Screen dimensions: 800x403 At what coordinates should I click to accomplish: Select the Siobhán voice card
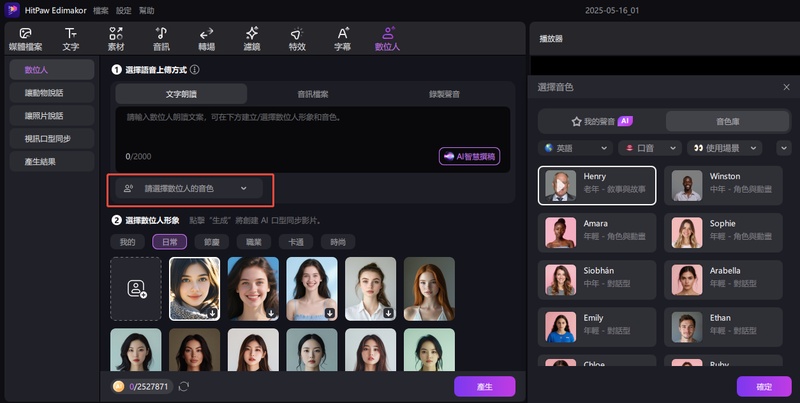pyautogui.click(x=597, y=280)
